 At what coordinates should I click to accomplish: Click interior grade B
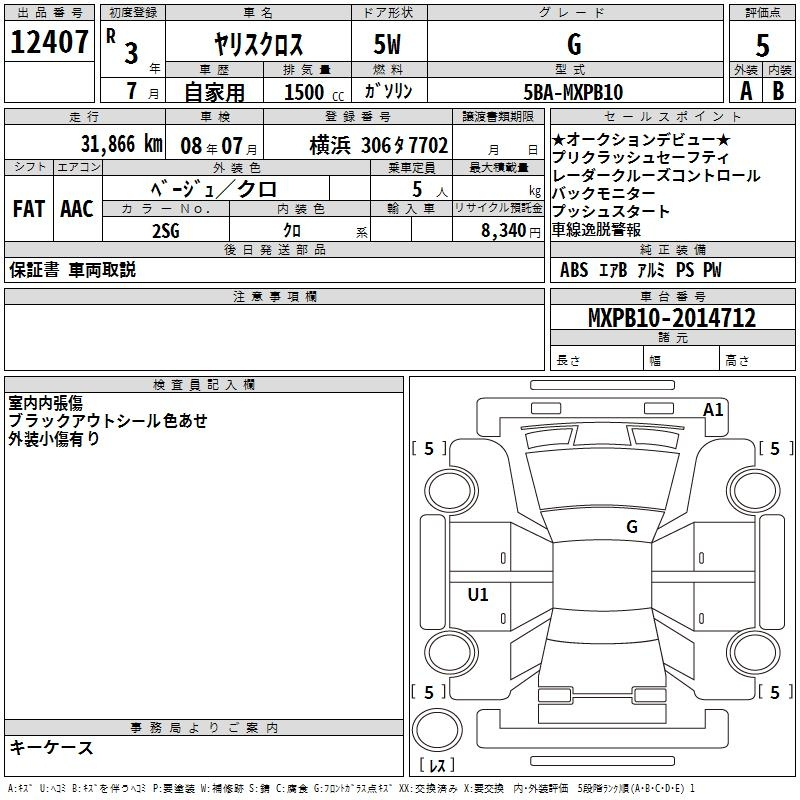point(778,91)
